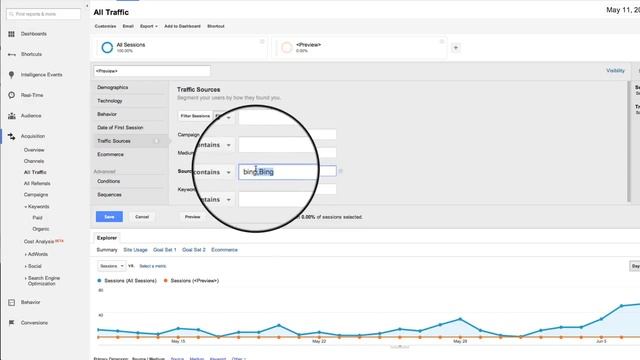Click the plus icon to add a segment
640x360 pixels.
tap(456, 48)
